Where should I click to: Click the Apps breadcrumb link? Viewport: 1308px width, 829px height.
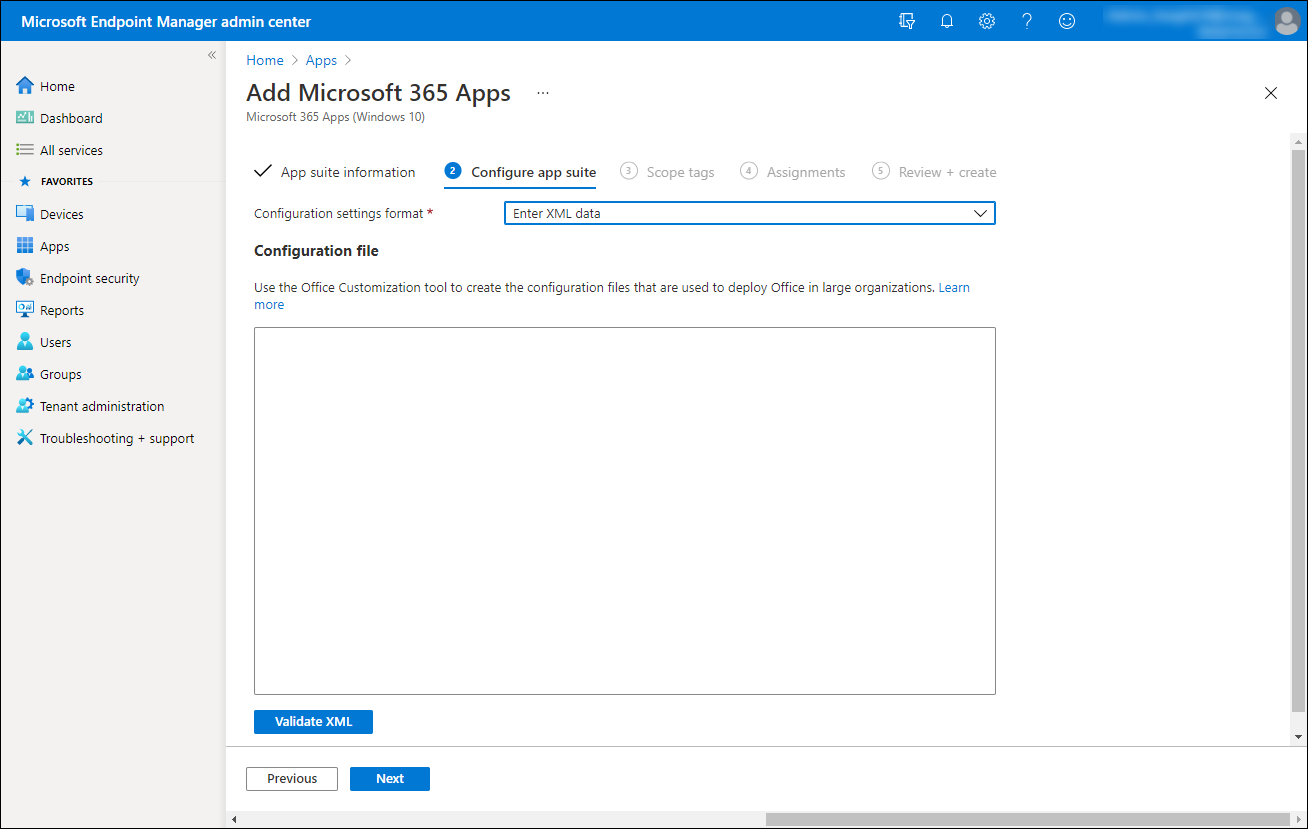[321, 60]
